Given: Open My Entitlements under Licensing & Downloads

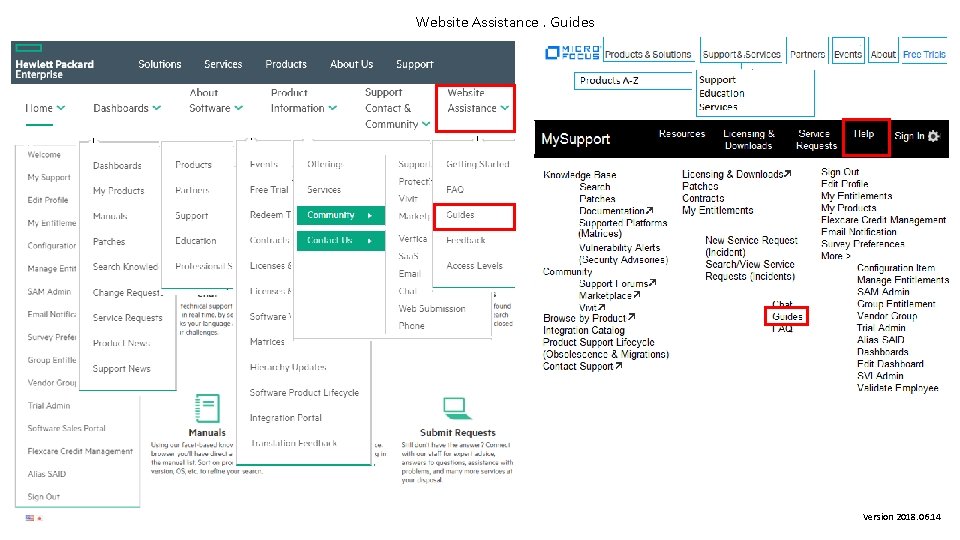Looking at the screenshot, I should click(x=718, y=211).
